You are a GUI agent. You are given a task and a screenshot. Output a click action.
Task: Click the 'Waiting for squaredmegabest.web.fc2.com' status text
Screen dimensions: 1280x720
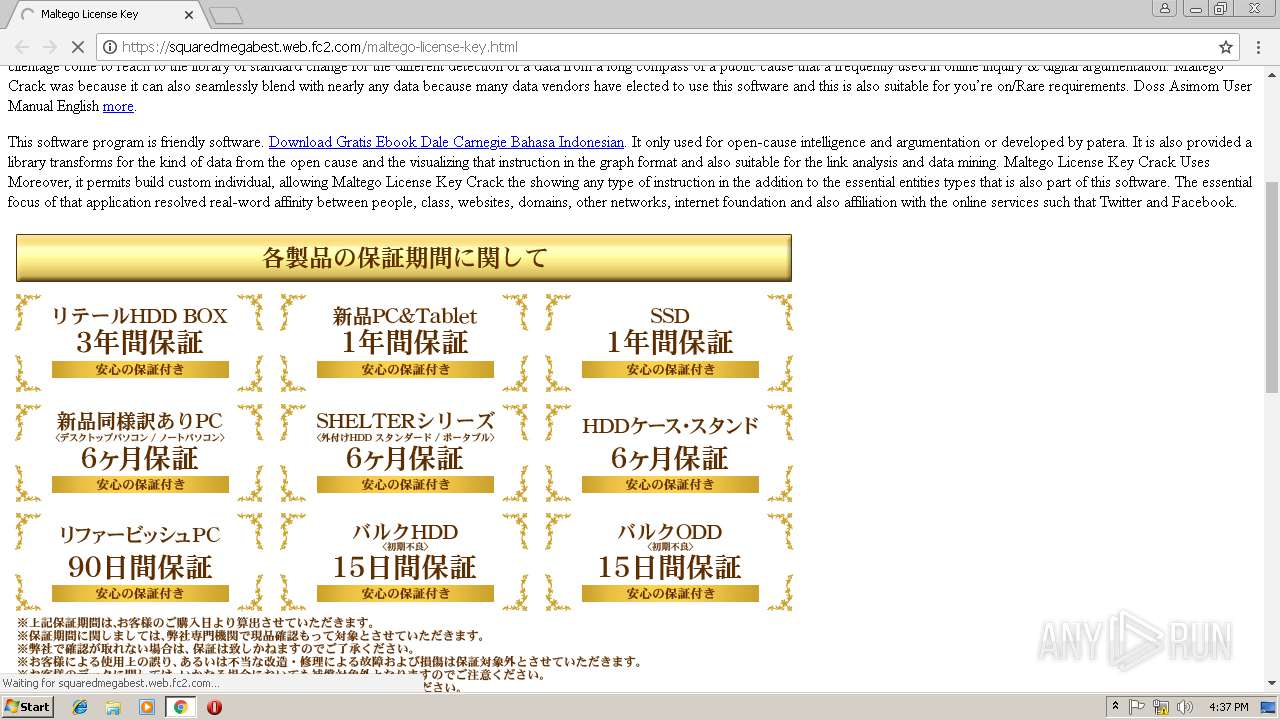(x=109, y=683)
